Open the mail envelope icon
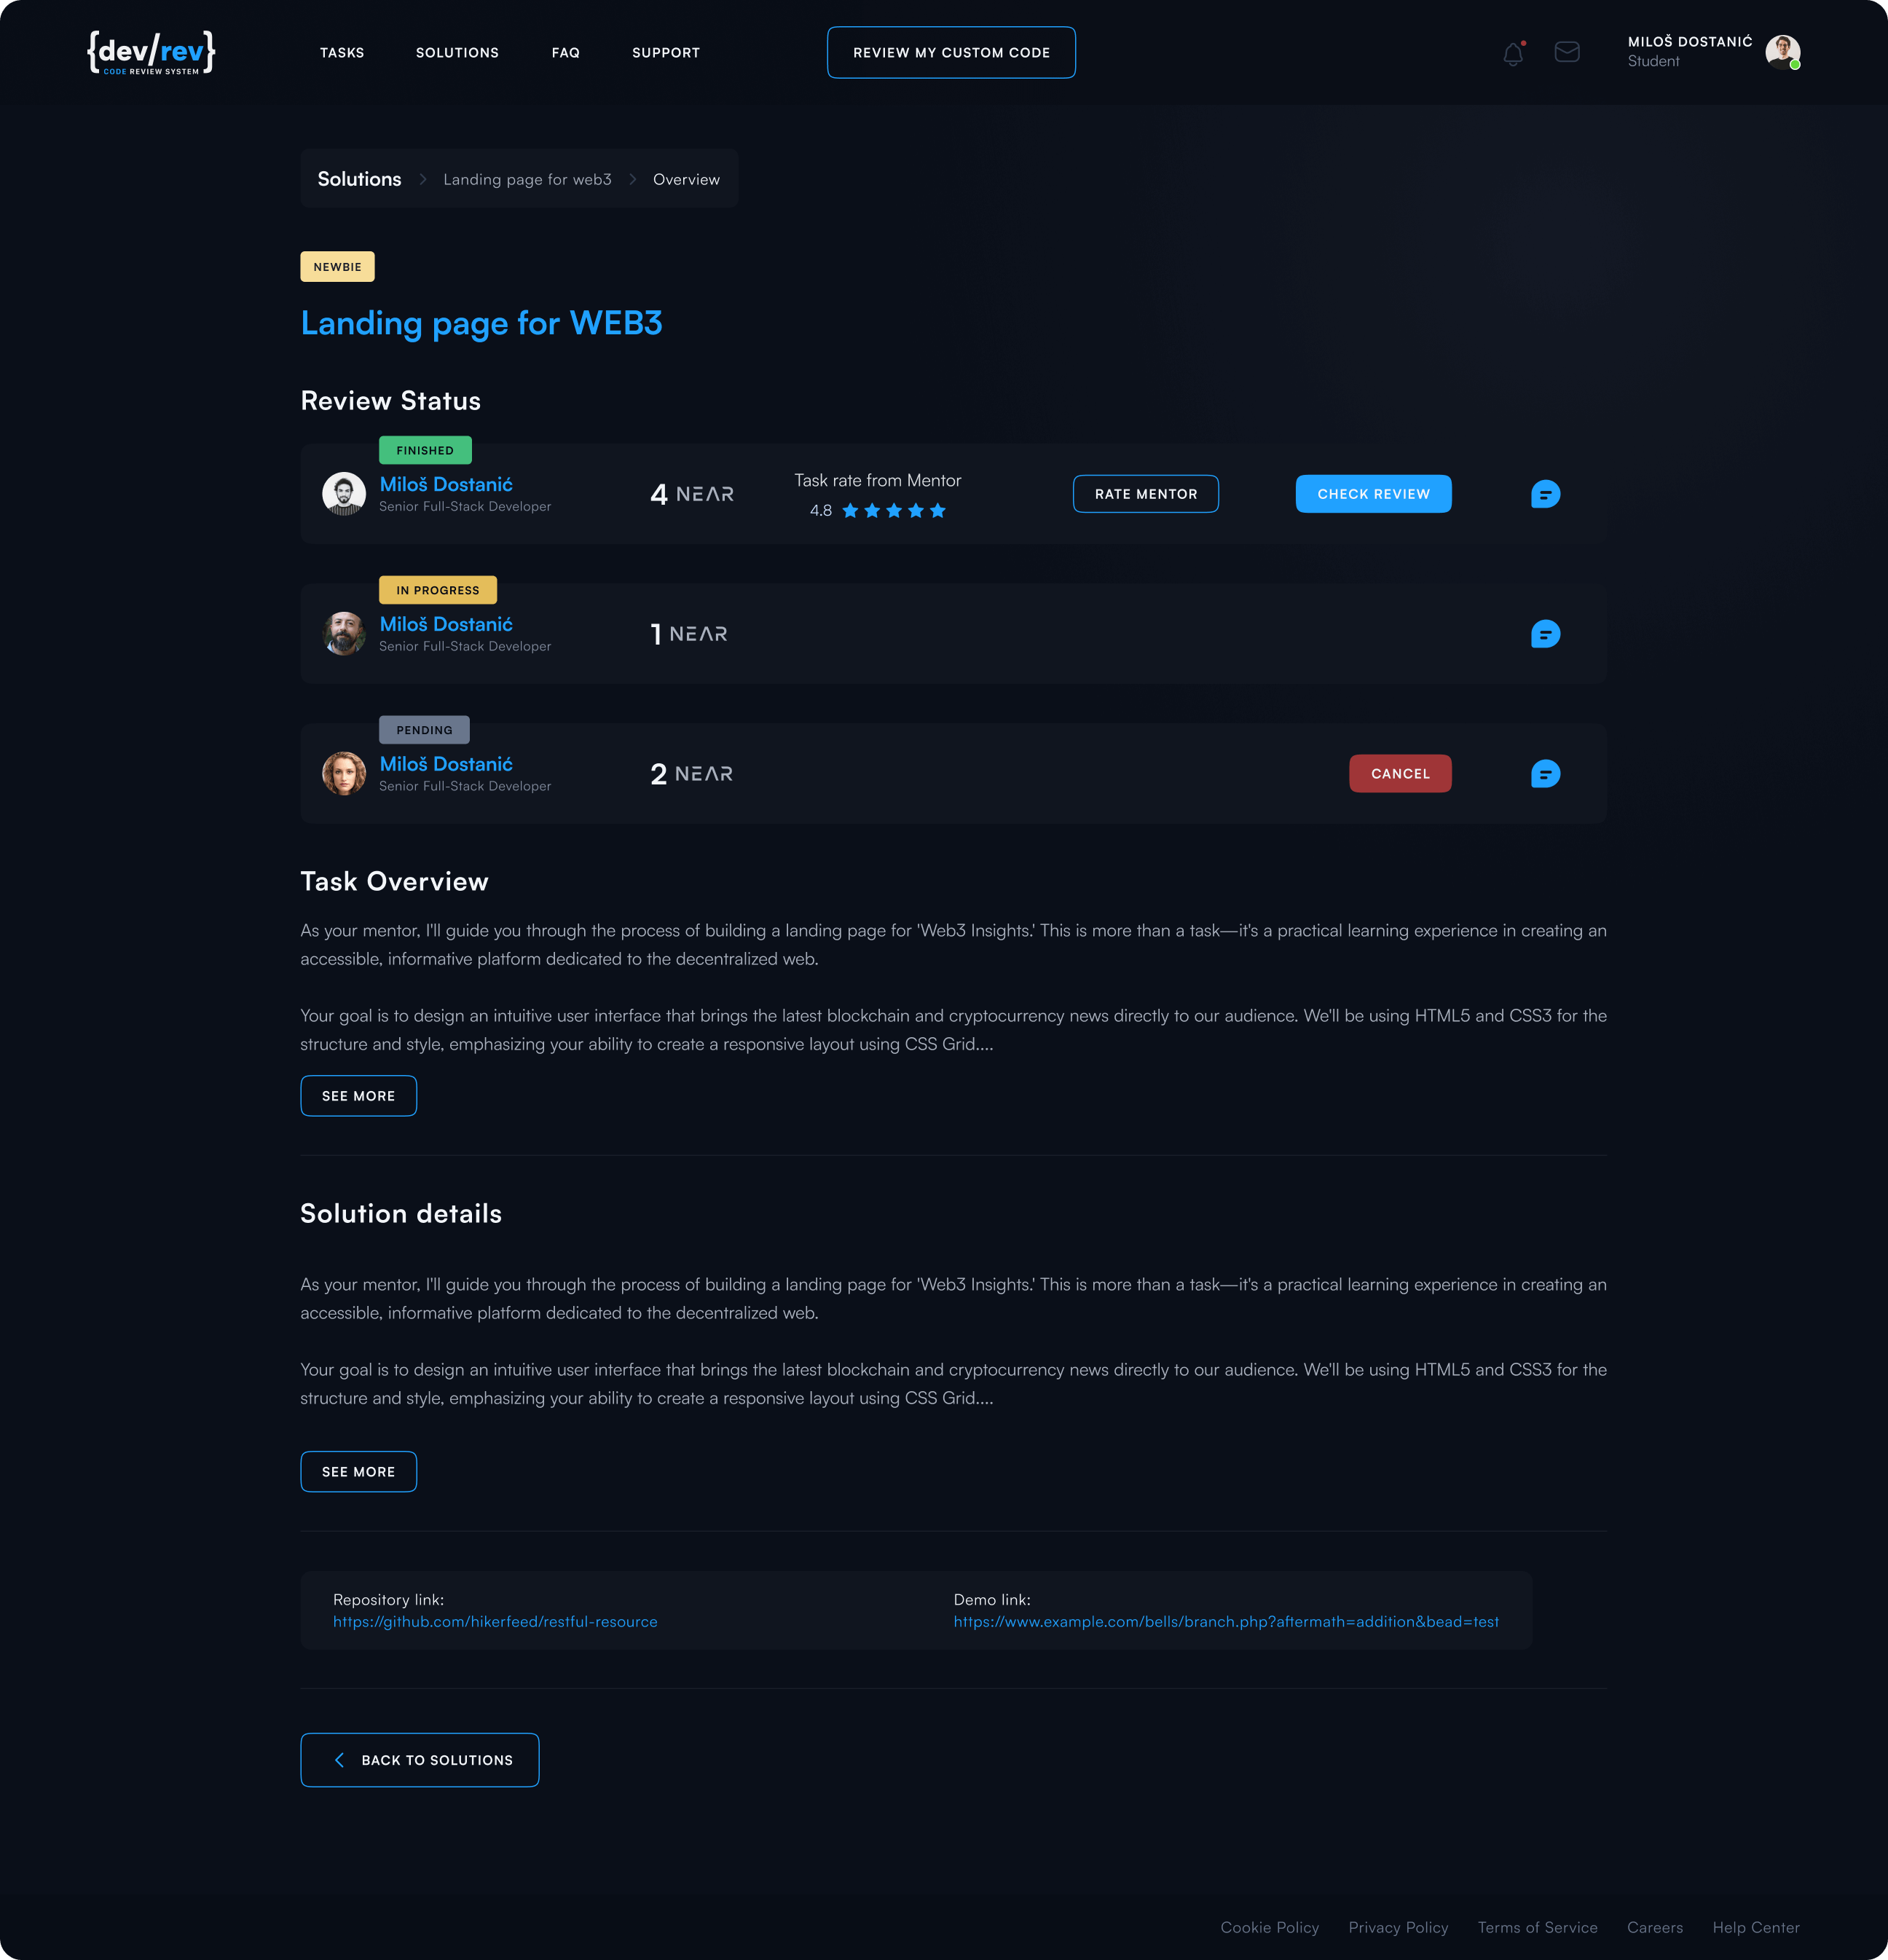 tap(1567, 52)
